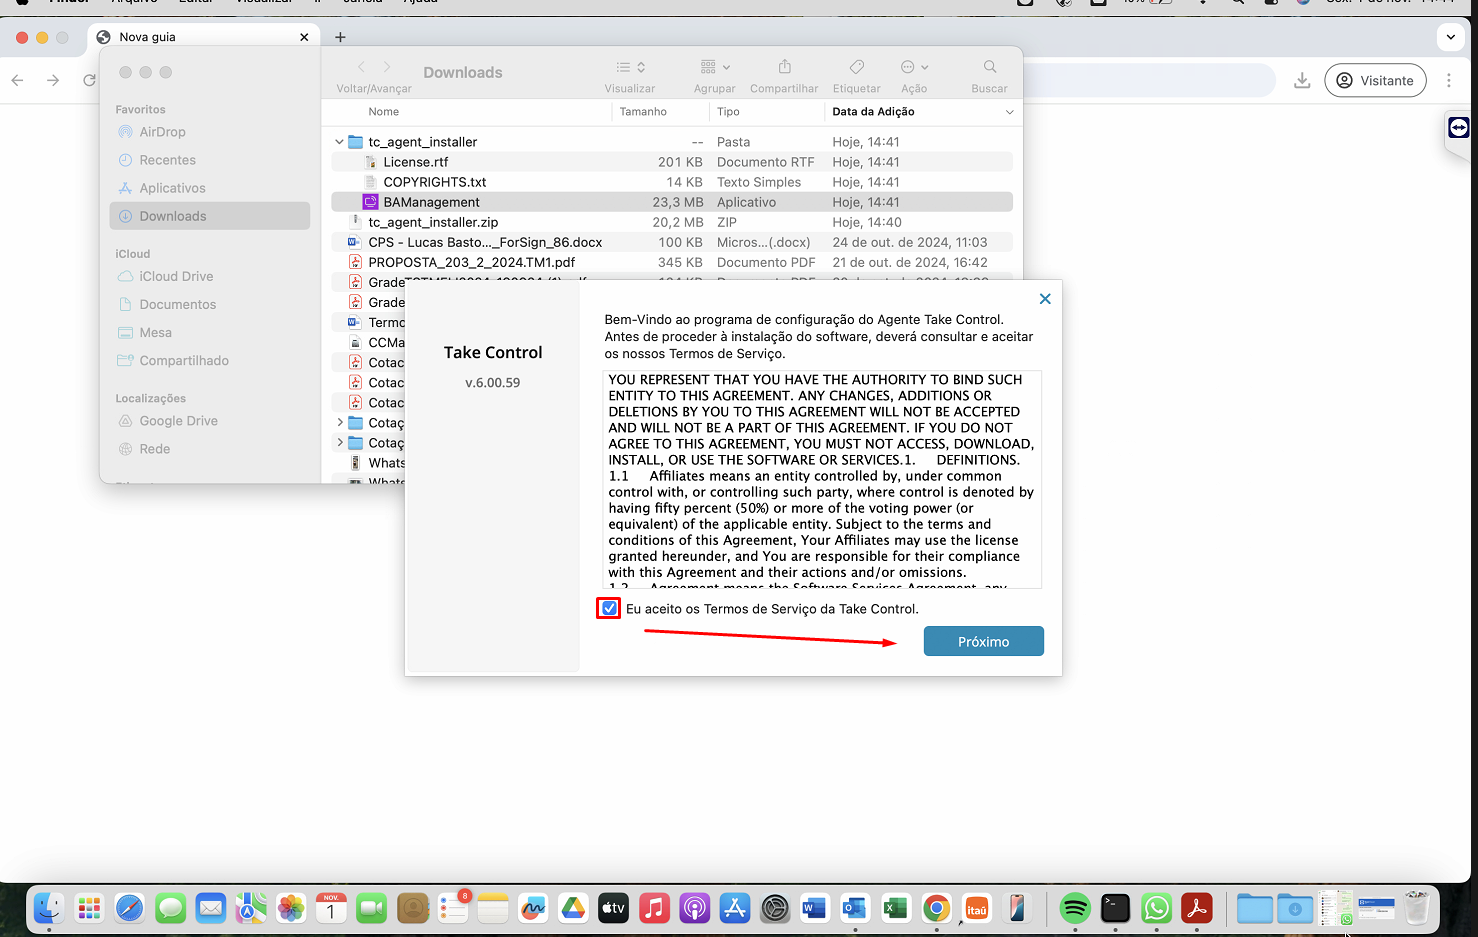Select the COPYRIGHTS.txt file
This screenshot has width=1478, height=937.
click(672, 182)
